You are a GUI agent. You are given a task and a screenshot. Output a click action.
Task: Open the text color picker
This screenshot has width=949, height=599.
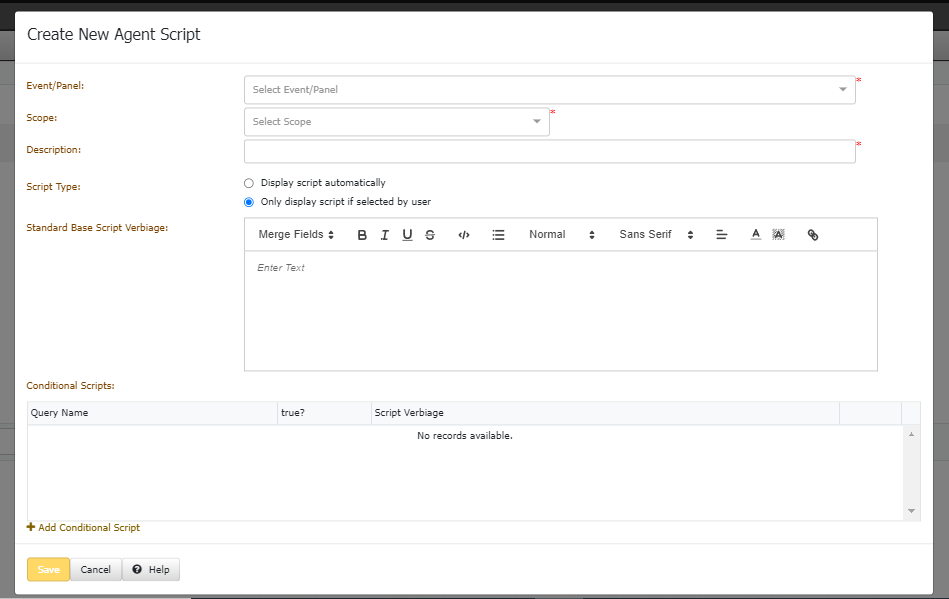point(756,235)
